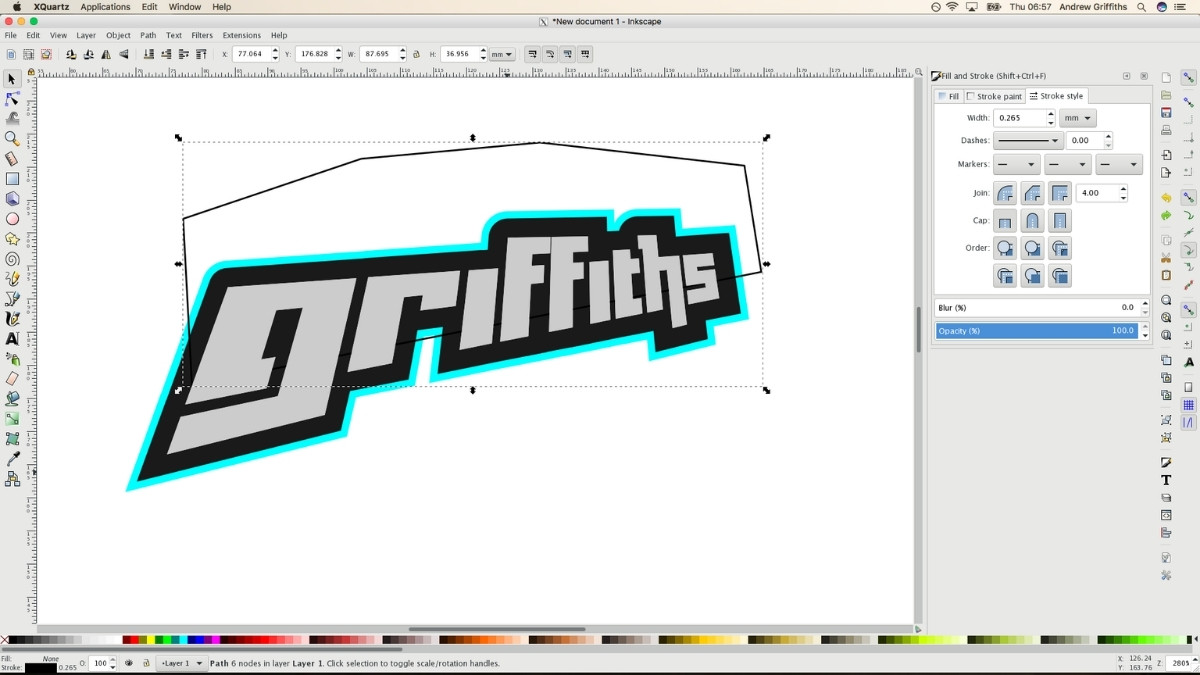Click the first stroke Order option button
The height and width of the screenshot is (675, 1200).
pyautogui.click(x=1005, y=248)
